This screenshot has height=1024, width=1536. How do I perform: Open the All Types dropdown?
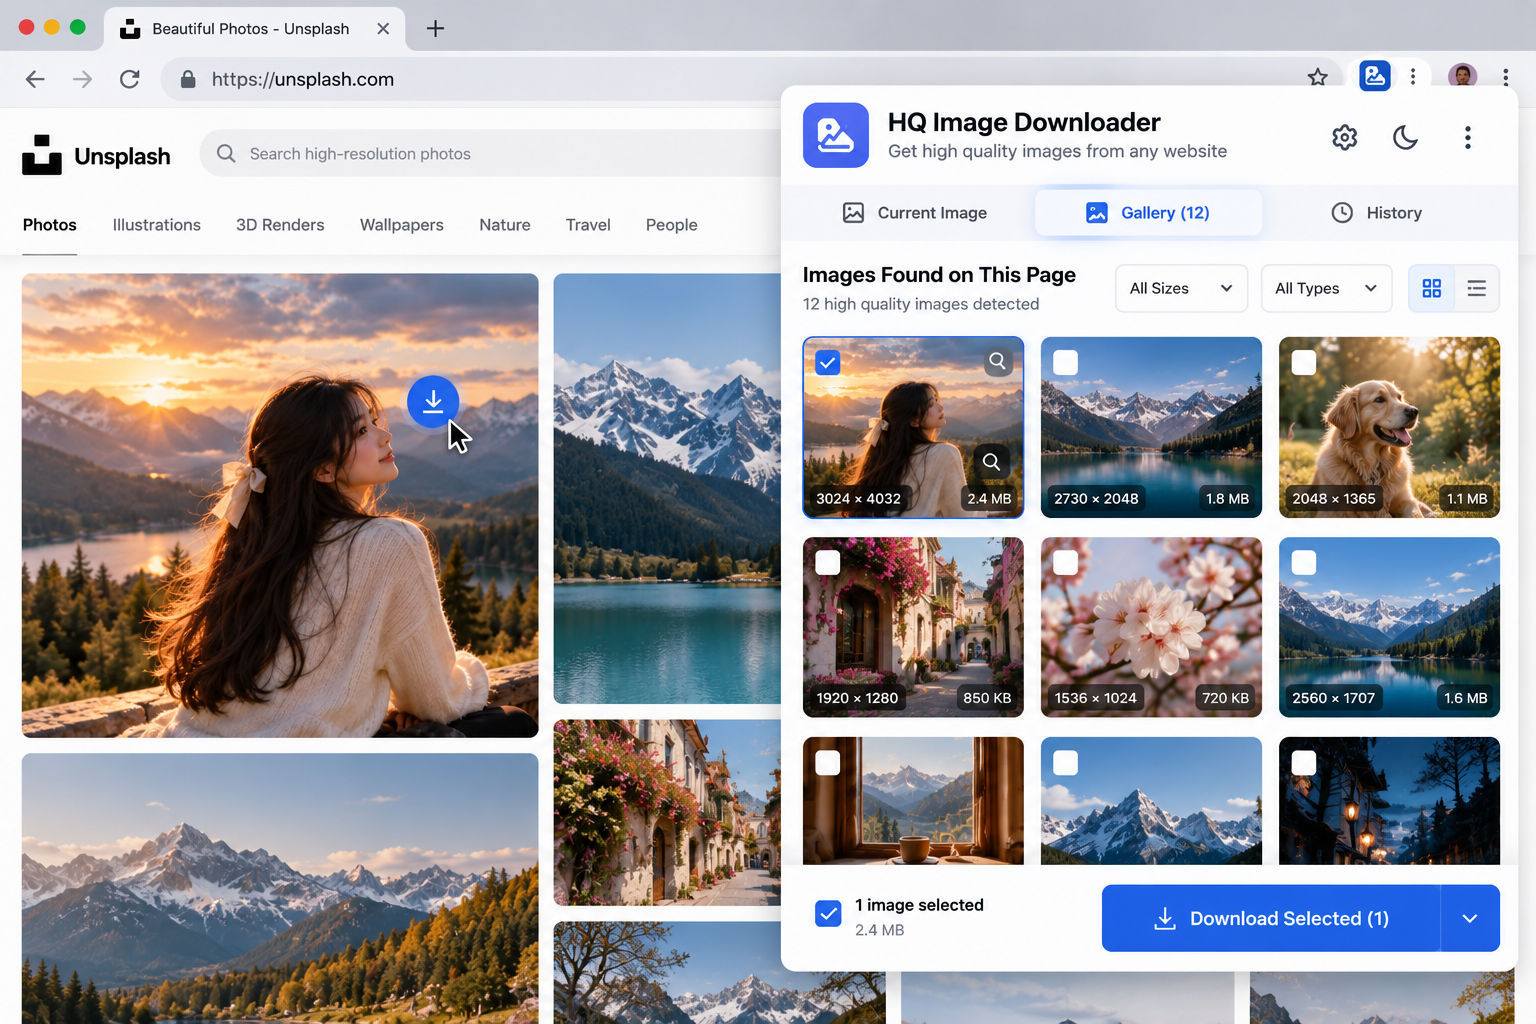[1326, 288]
